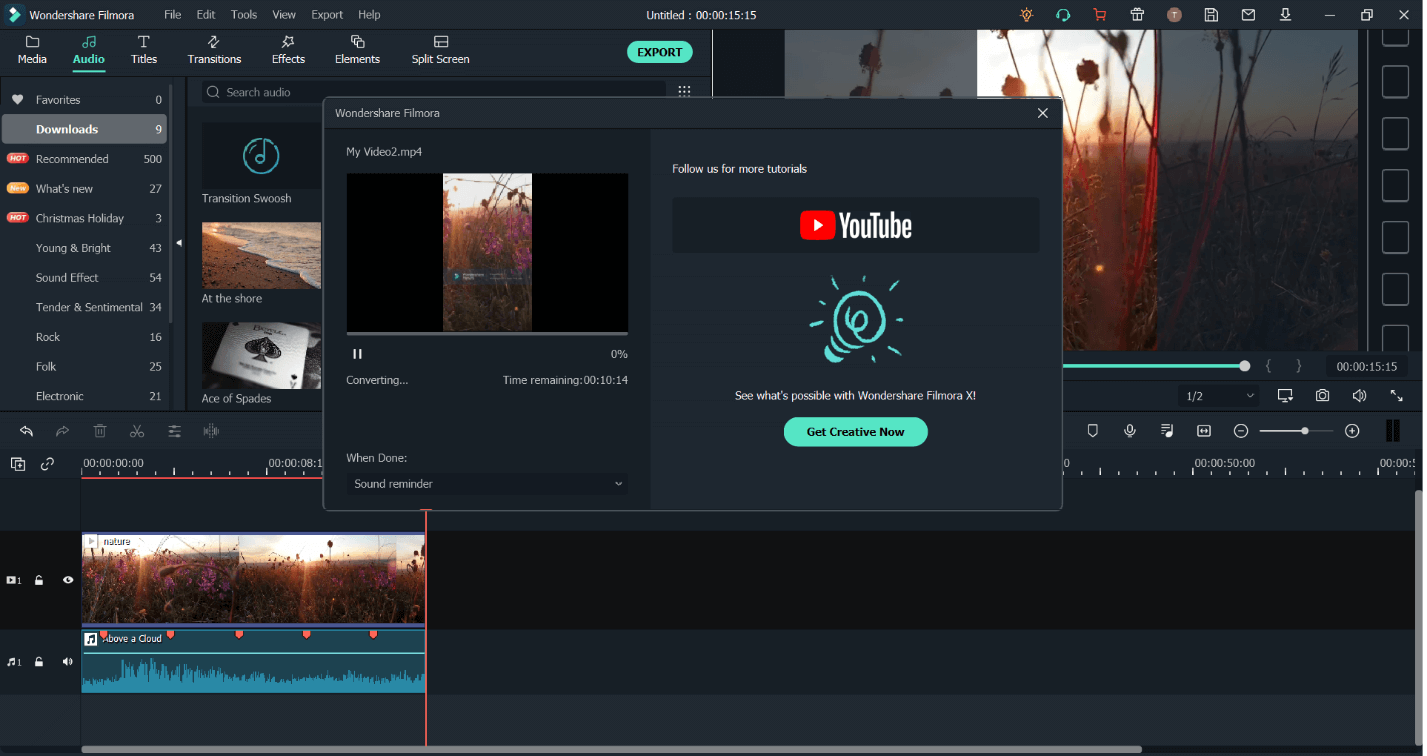This screenshot has width=1427, height=756.
Task: Open the Export menu in menu bar
Action: click(x=327, y=15)
